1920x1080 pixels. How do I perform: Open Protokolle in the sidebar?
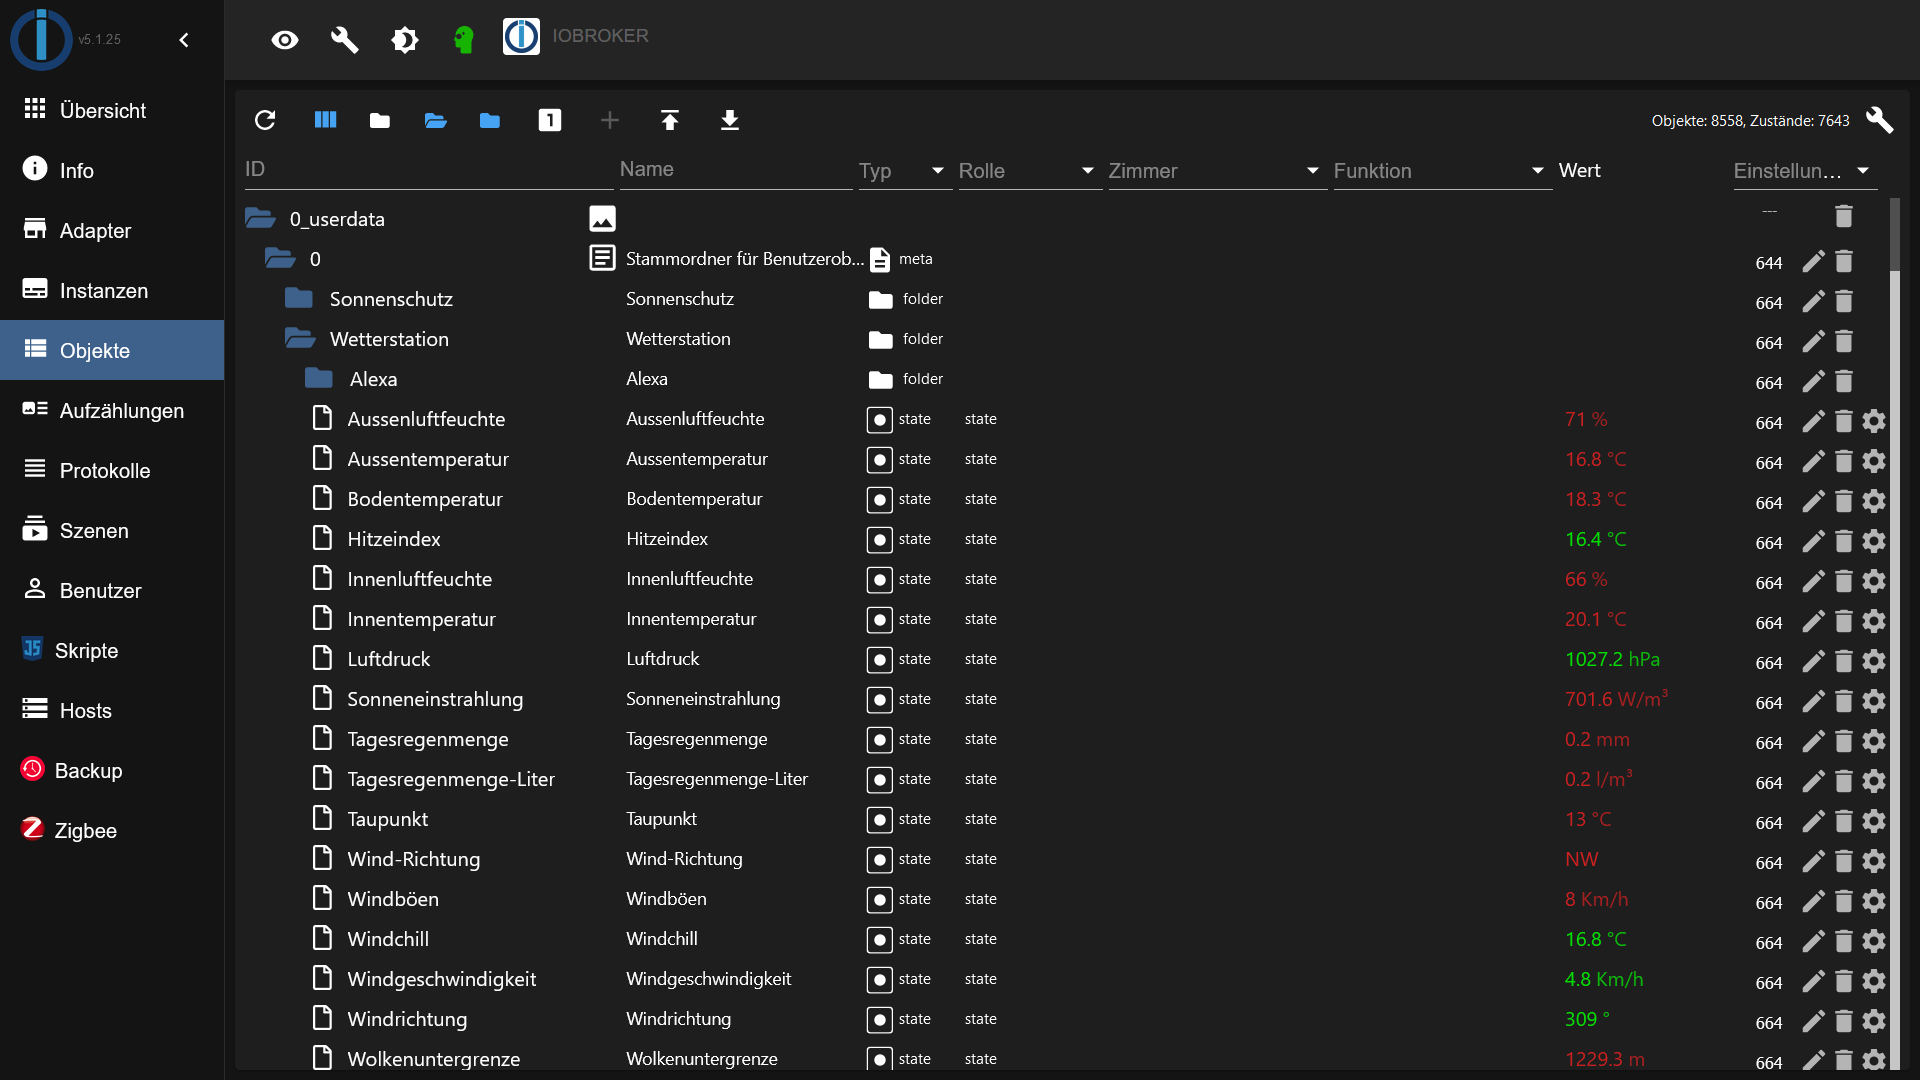[112, 470]
